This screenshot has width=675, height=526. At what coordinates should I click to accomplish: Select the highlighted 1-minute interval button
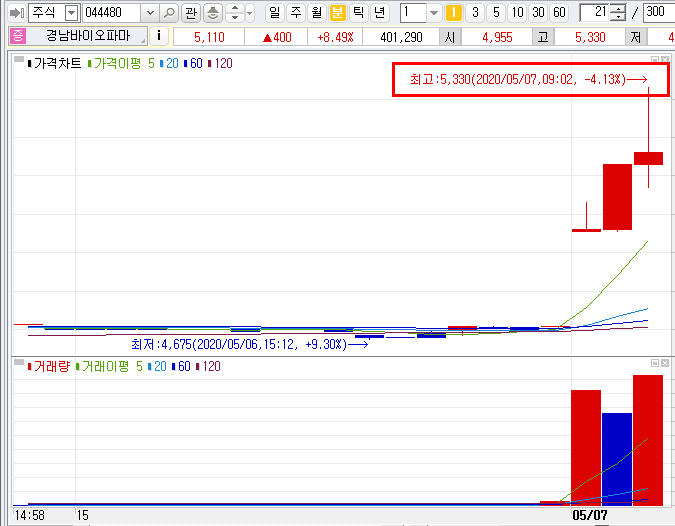coord(453,13)
